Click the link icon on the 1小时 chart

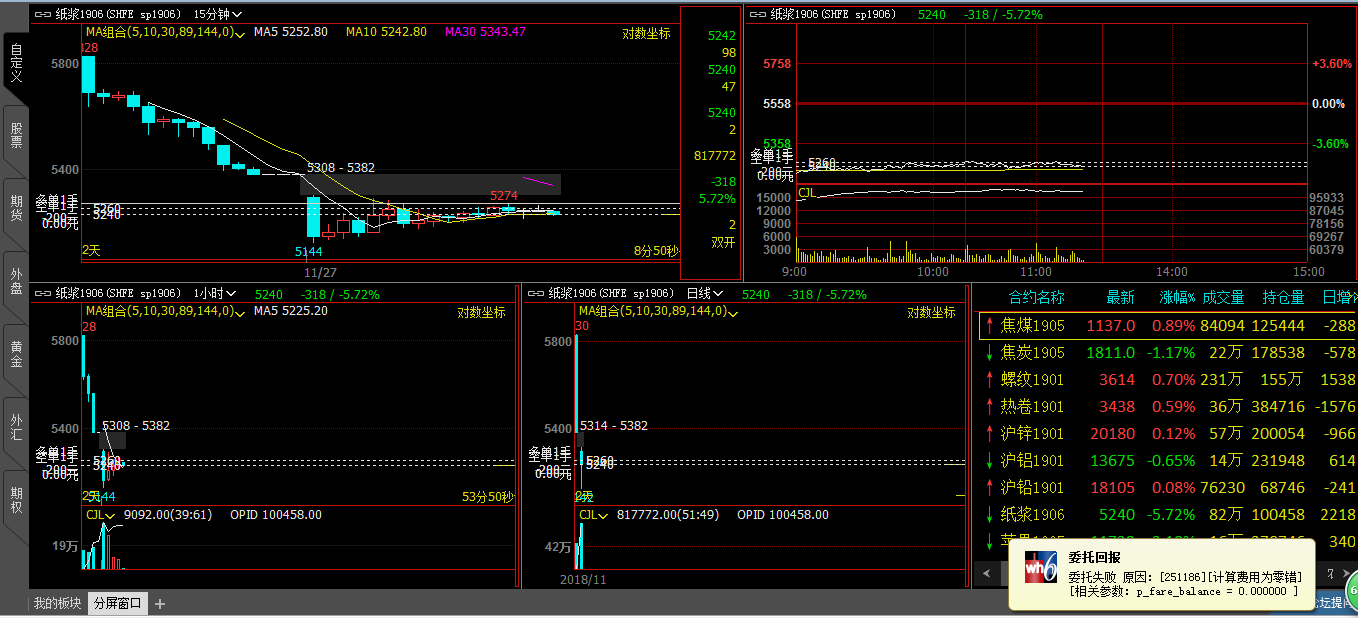pos(43,294)
